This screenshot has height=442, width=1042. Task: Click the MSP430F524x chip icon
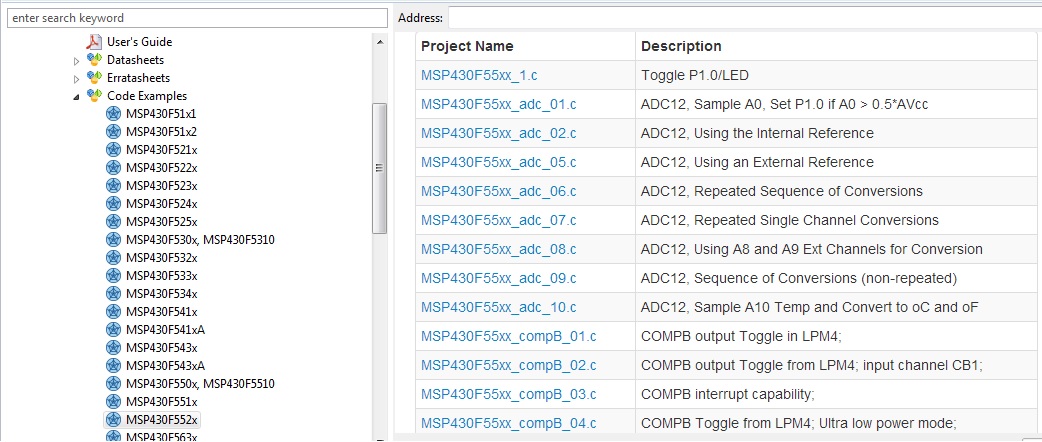pos(113,204)
